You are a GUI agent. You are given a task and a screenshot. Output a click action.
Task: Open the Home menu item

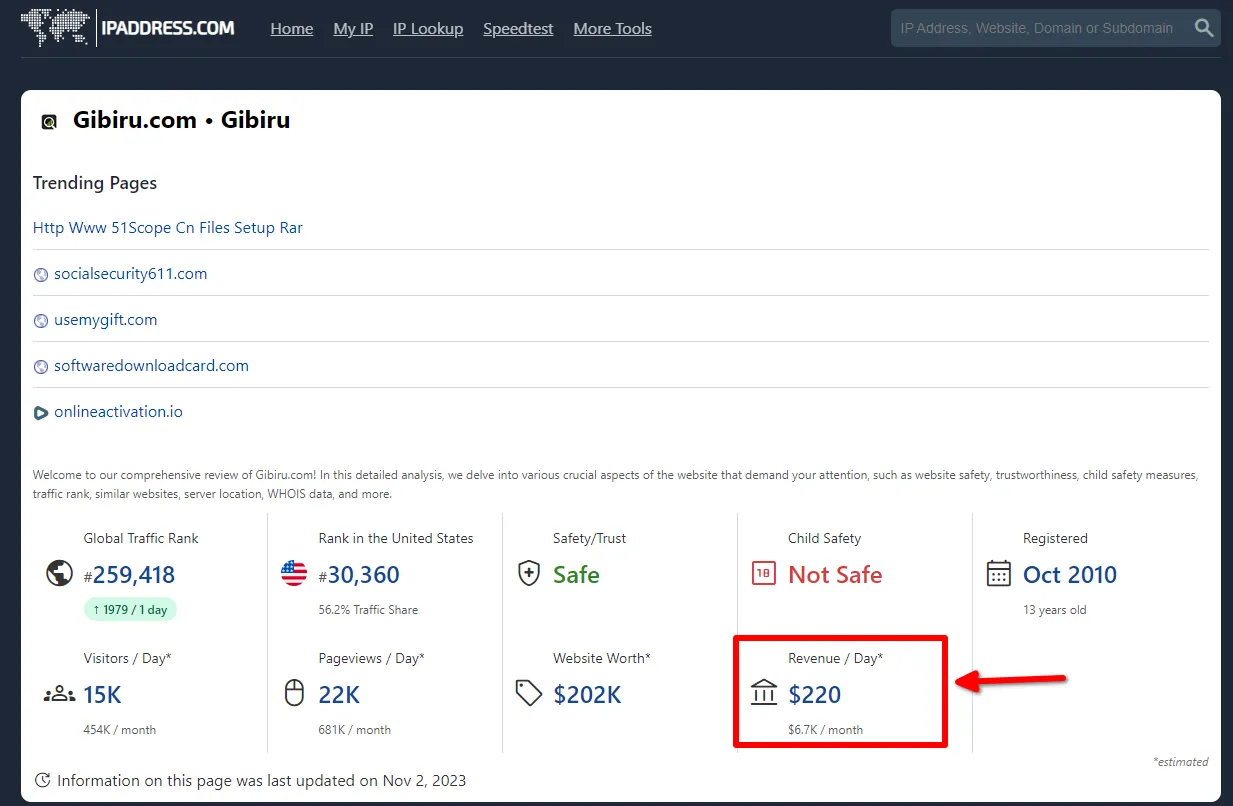(292, 29)
